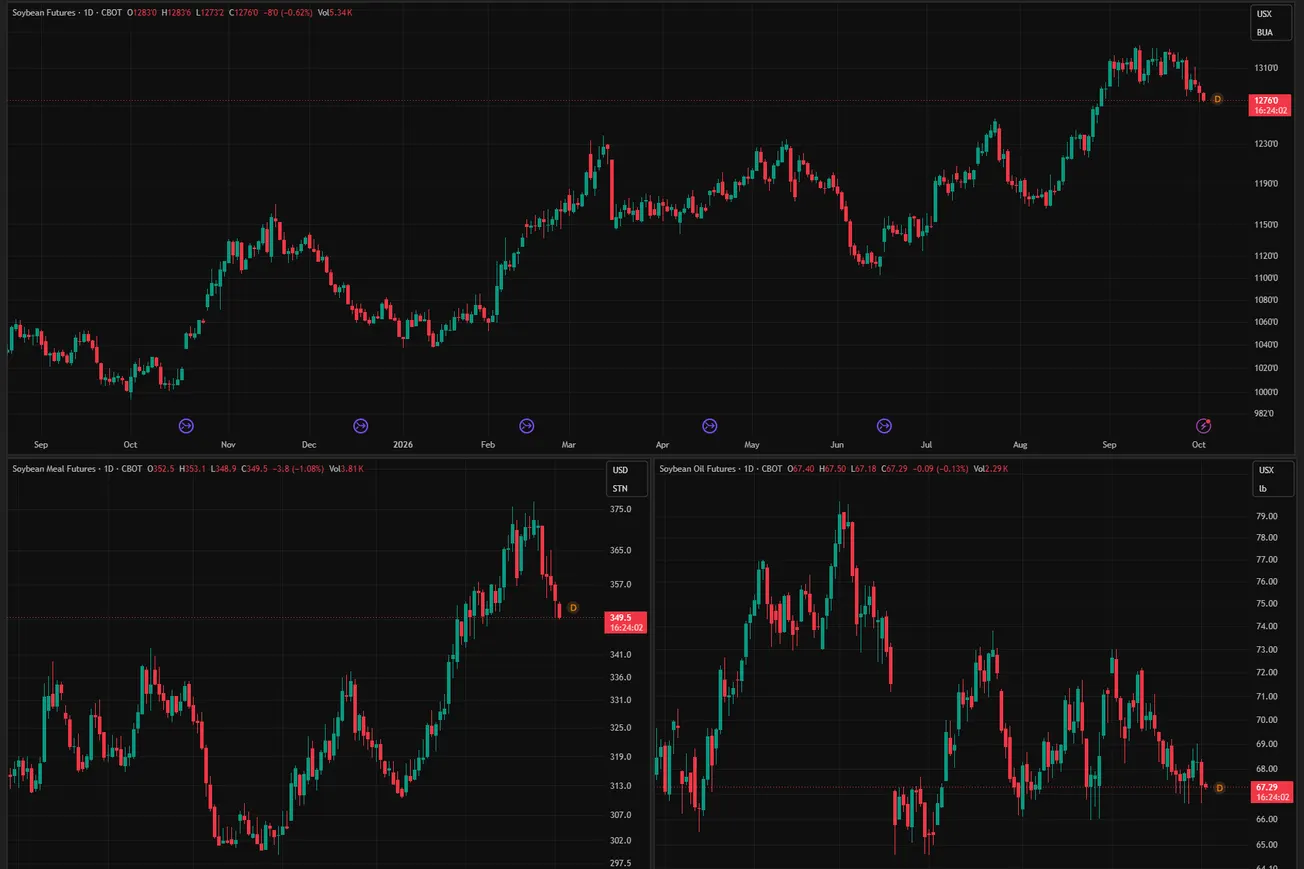This screenshot has width=1304, height=869.
Task: Click the 375.0 price axis label
Action: pos(620,510)
